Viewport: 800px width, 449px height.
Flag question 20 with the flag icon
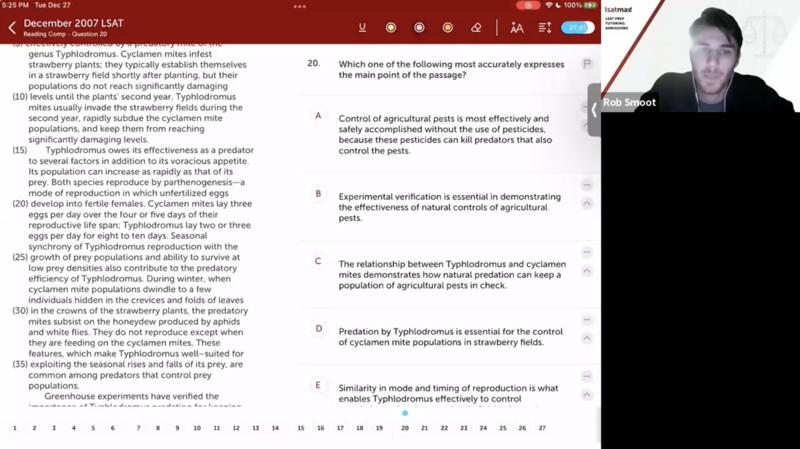[587, 64]
